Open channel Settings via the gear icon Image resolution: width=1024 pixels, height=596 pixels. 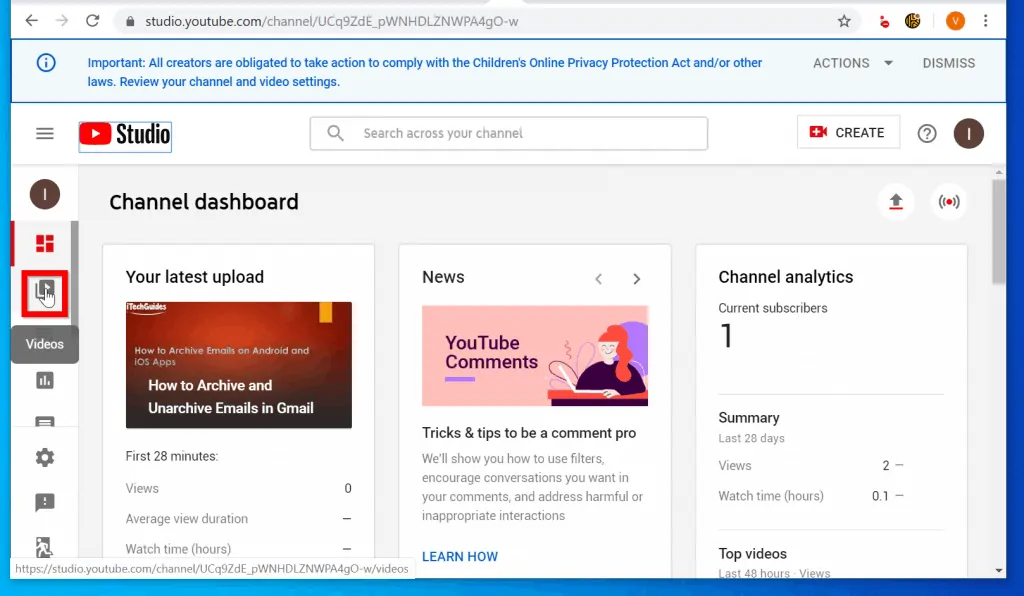click(x=44, y=457)
